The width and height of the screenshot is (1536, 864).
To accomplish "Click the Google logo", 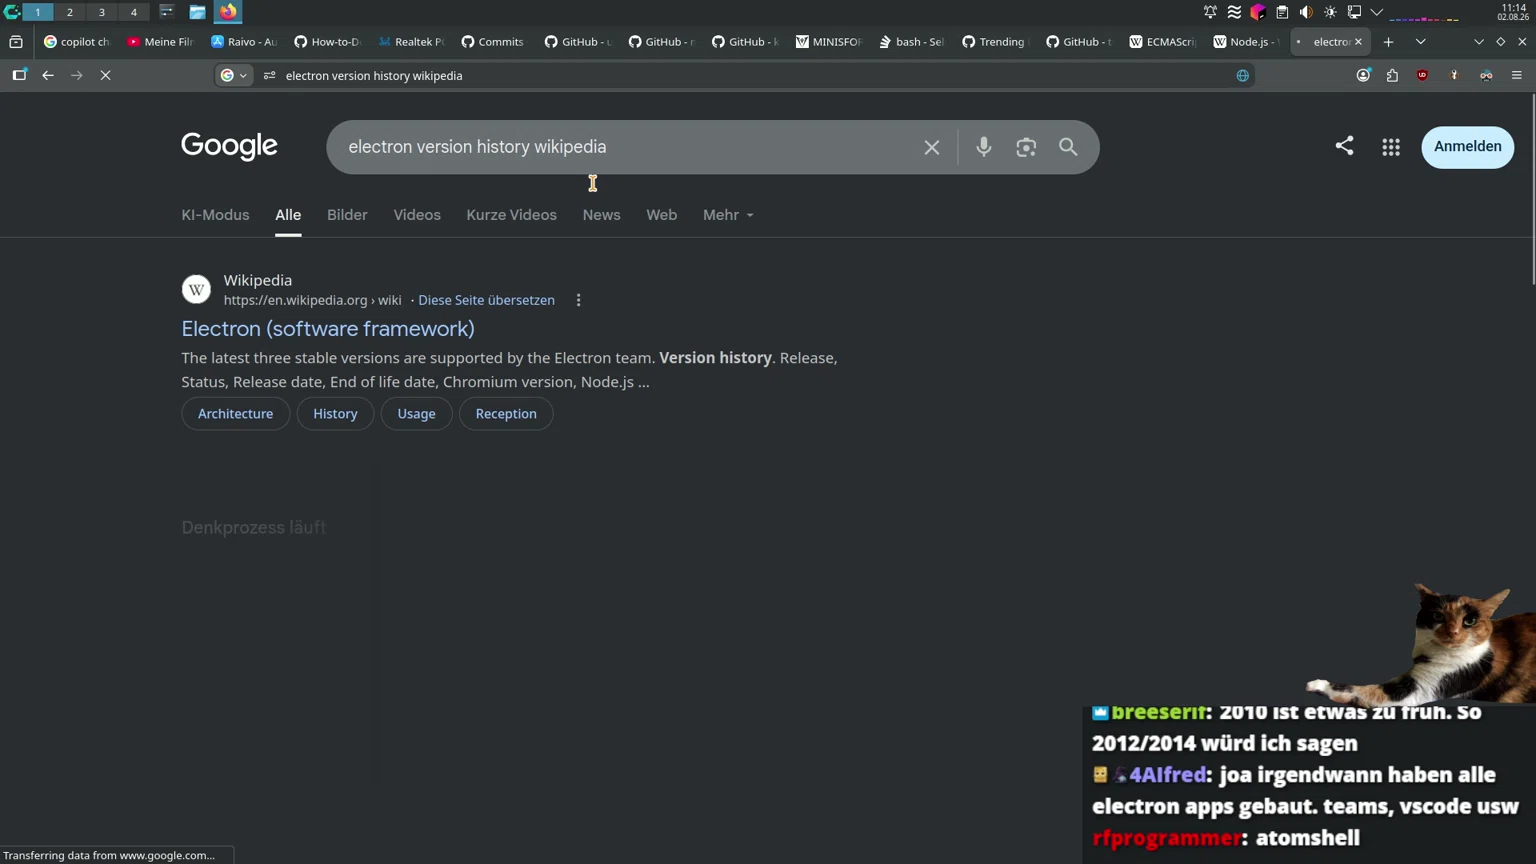I will (229, 146).
